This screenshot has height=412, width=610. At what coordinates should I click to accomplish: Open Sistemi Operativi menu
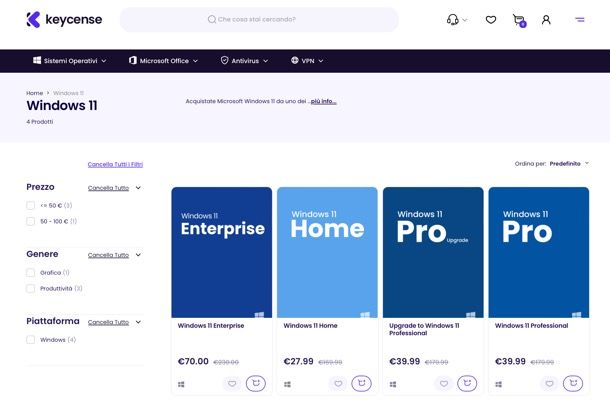(x=70, y=61)
